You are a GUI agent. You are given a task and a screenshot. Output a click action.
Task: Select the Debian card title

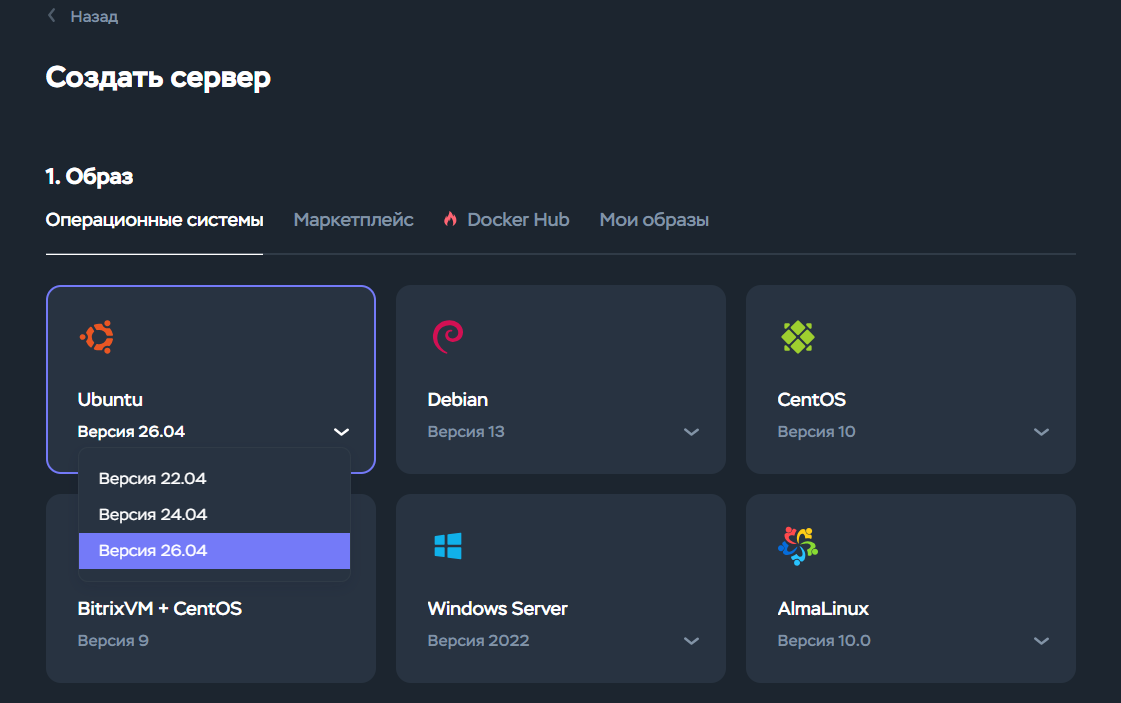pos(458,399)
